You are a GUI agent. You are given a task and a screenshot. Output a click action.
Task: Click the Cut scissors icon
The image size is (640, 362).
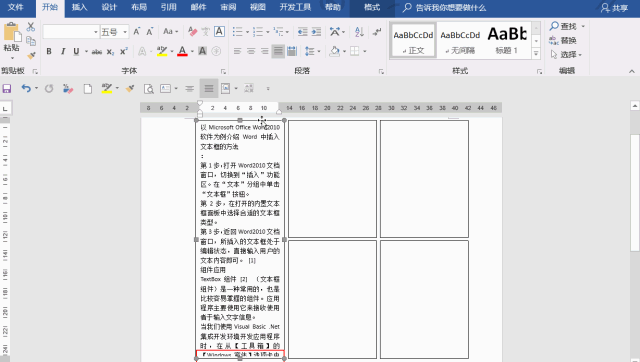point(31,27)
